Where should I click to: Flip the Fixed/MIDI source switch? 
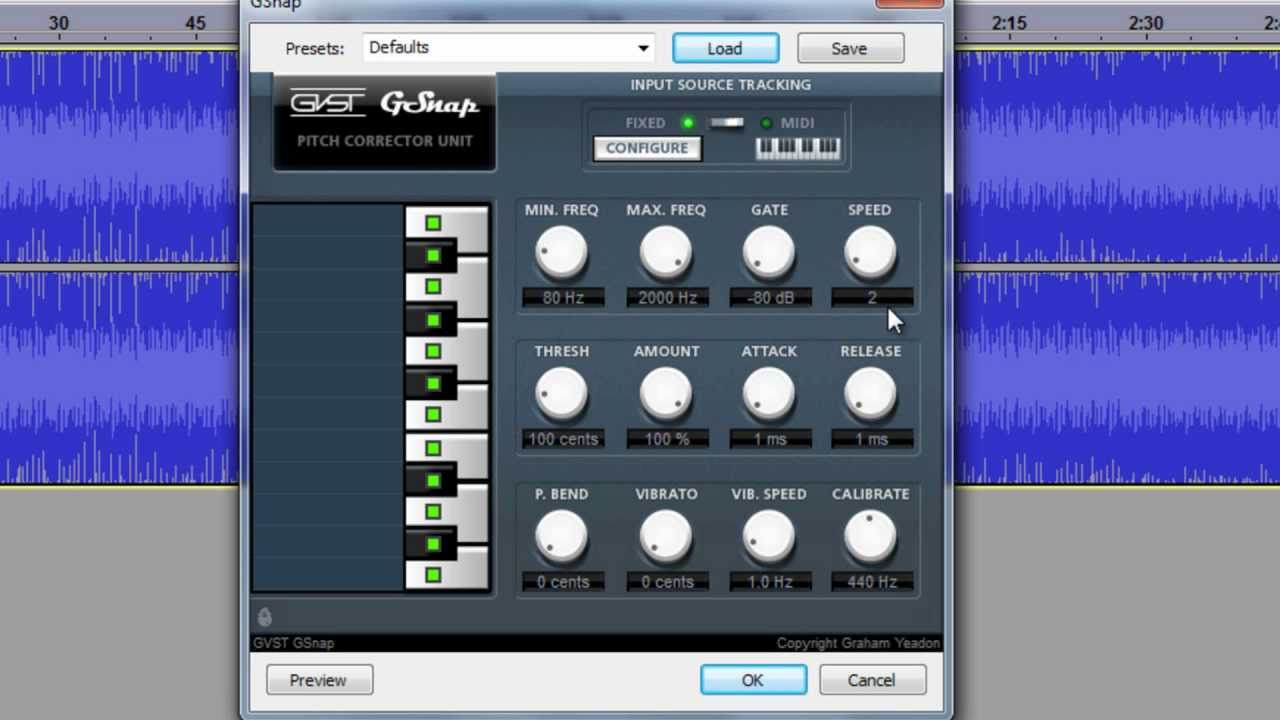point(727,123)
